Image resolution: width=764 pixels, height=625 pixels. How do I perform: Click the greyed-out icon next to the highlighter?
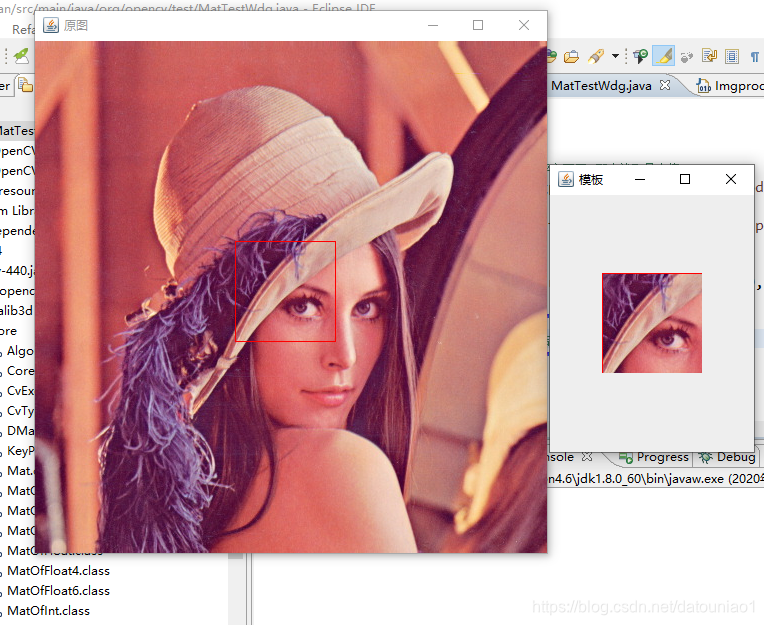click(687, 57)
